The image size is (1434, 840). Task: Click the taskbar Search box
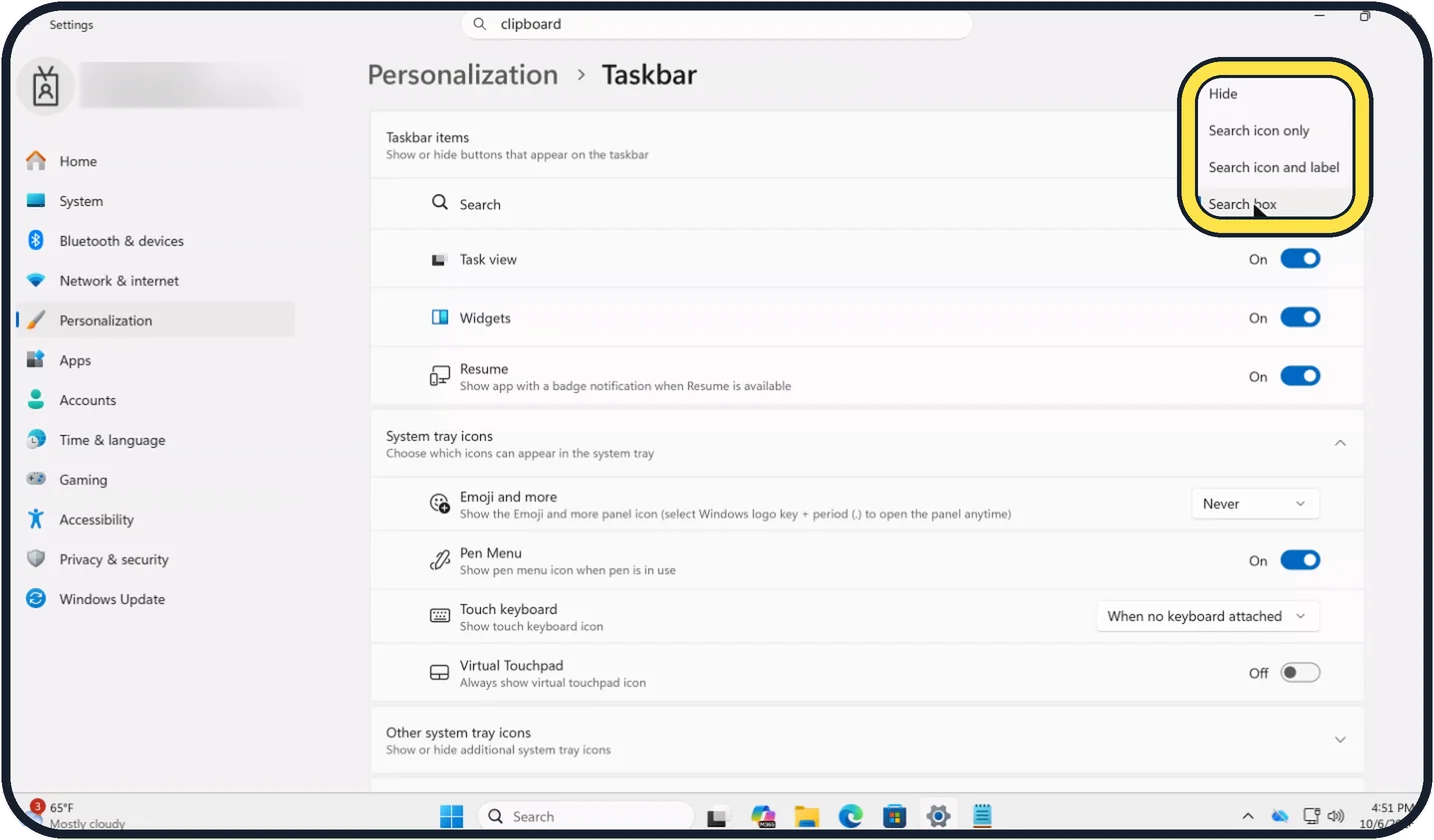(586, 816)
